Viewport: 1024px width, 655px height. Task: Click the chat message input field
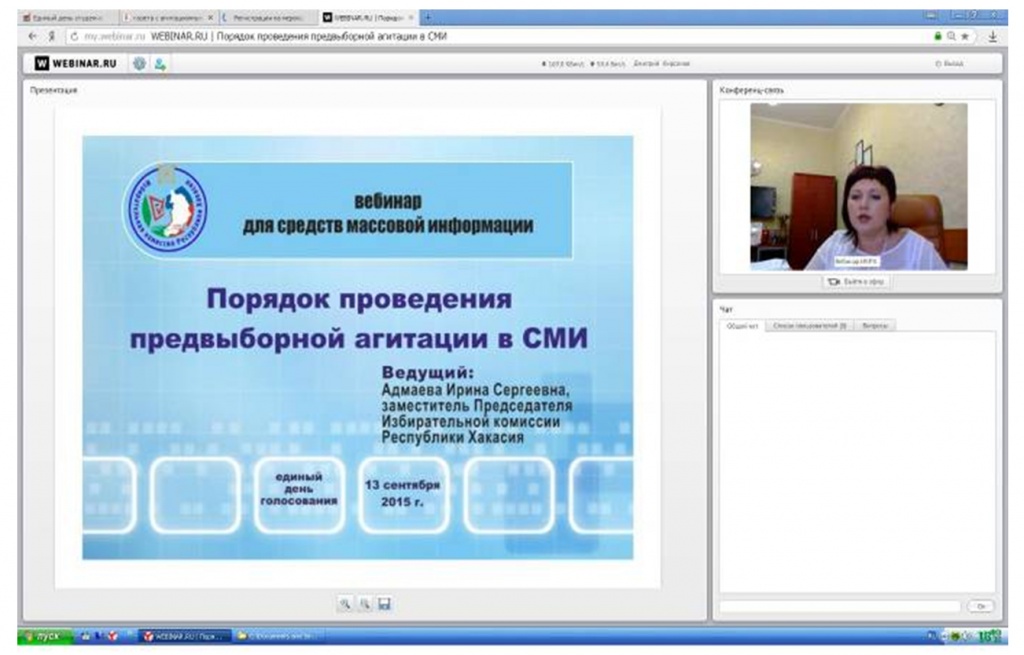840,607
